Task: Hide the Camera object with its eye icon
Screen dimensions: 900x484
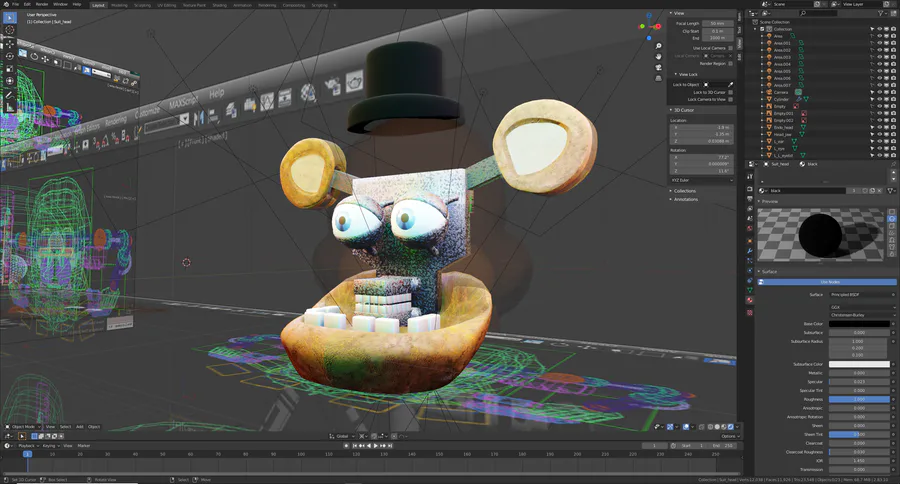Action: [879, 92]
